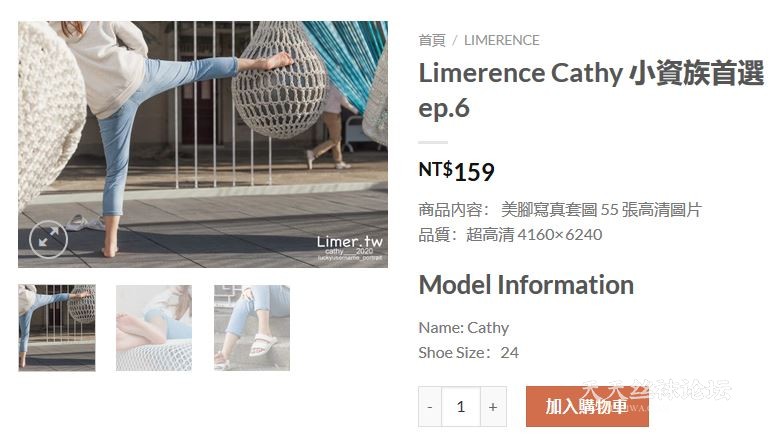Increase quantity with the plus button
Viewport: 771px width, 437px height.
(493, 407)
